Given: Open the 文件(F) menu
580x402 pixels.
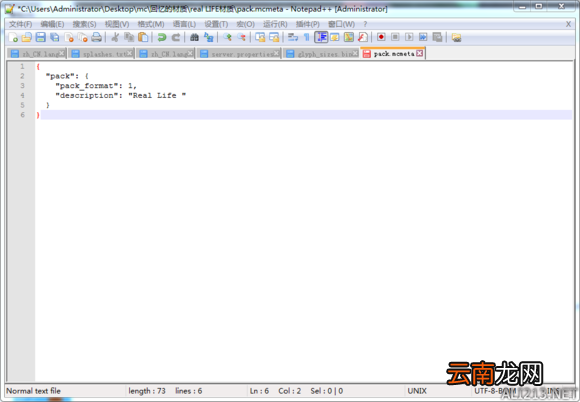Looking at the screenshot, I should (20, 24).
